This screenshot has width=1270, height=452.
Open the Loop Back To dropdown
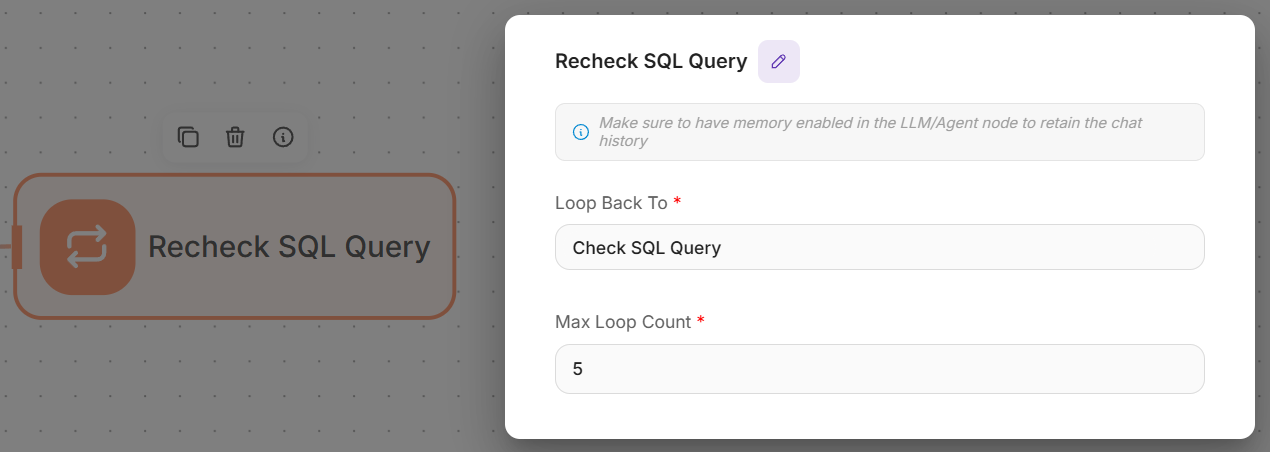(x=879, y=247)
